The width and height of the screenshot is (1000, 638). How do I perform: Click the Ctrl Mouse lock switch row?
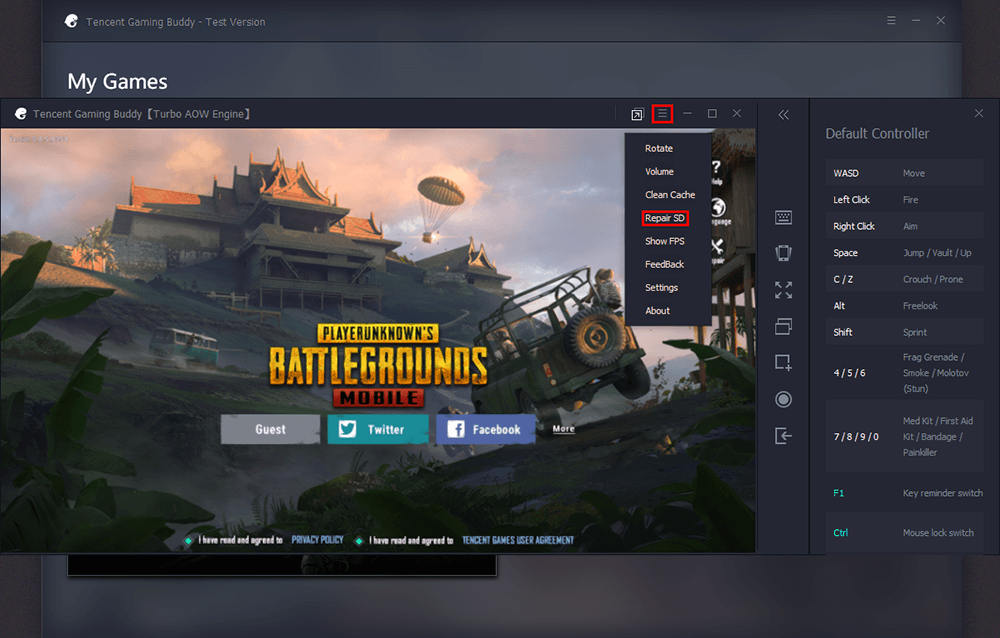coord(904,533)
